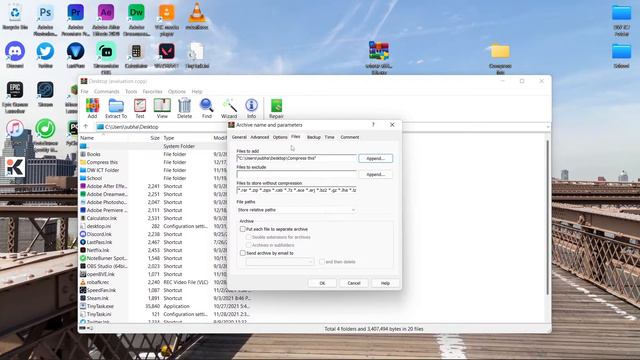Viewport: 640px width, 360px height.
Task: Switch to the Backup tab
Action: (x=313, y=137)
